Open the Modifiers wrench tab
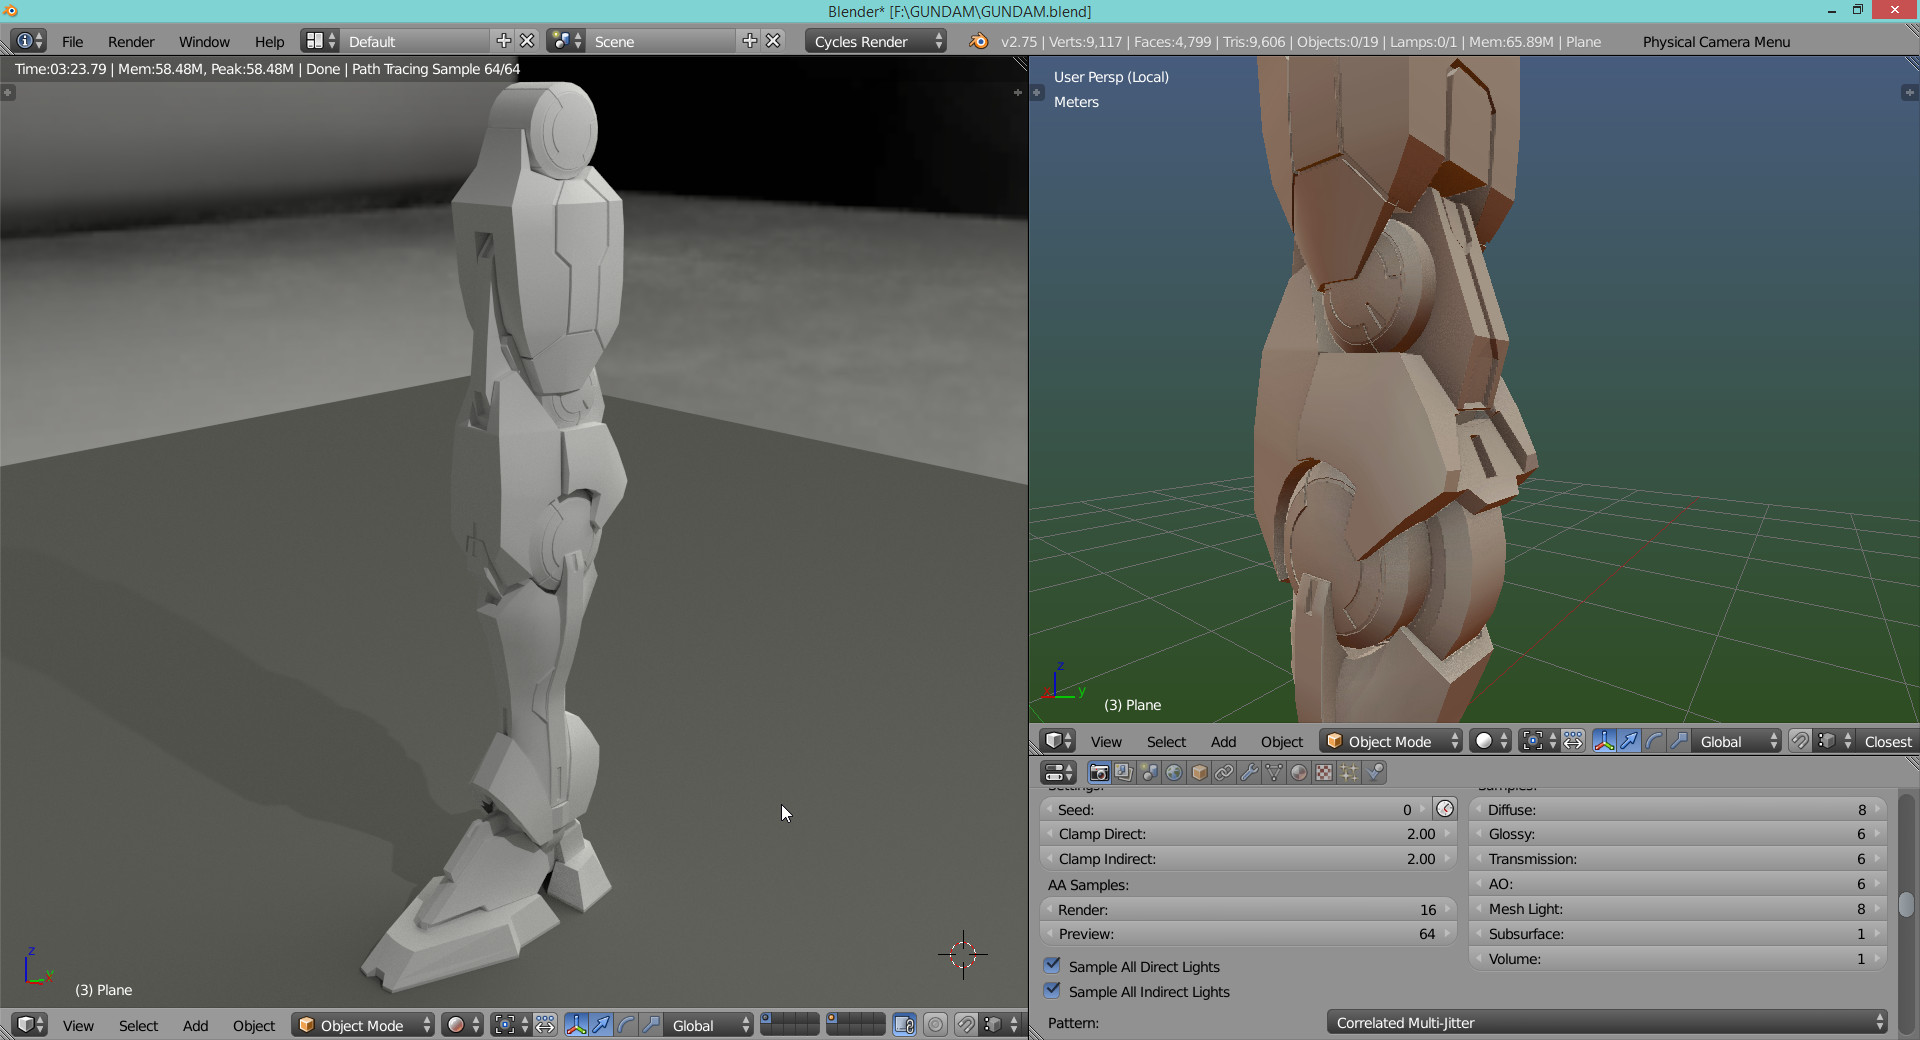Image resolution: width=1920 pixels, height=1040 pixels. pyautogui.click(x=1249, y=773)
